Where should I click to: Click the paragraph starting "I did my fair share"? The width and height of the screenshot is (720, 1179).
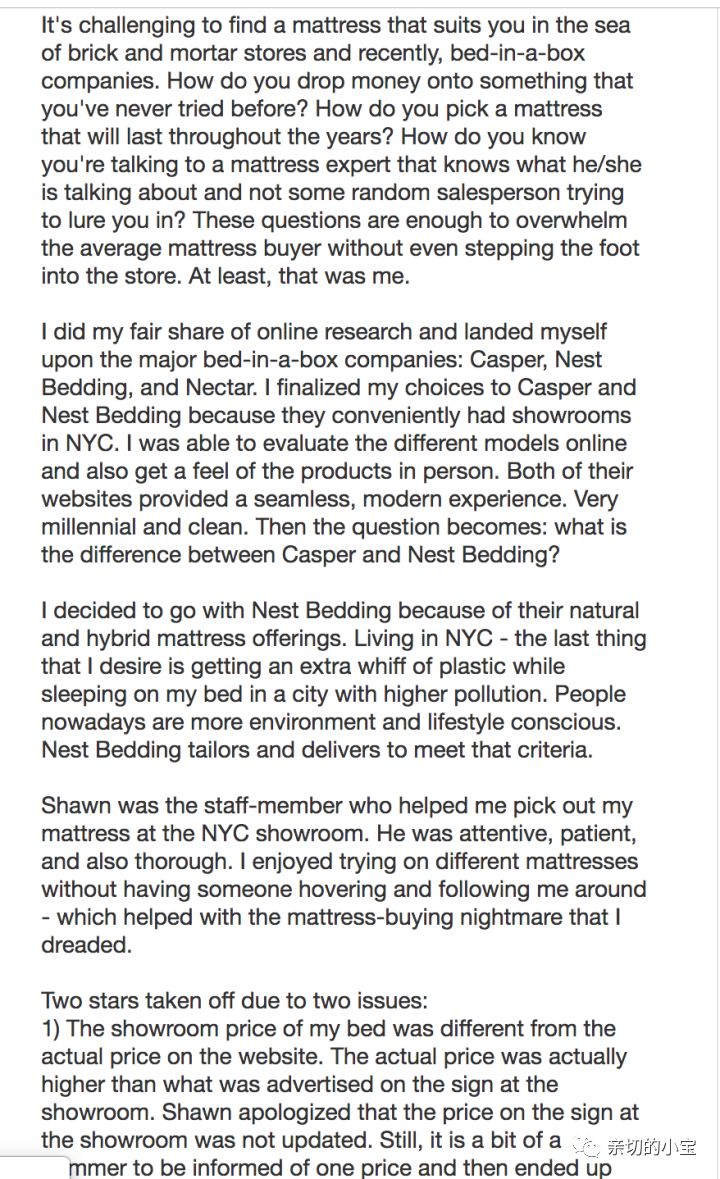(x=324, y=331)
